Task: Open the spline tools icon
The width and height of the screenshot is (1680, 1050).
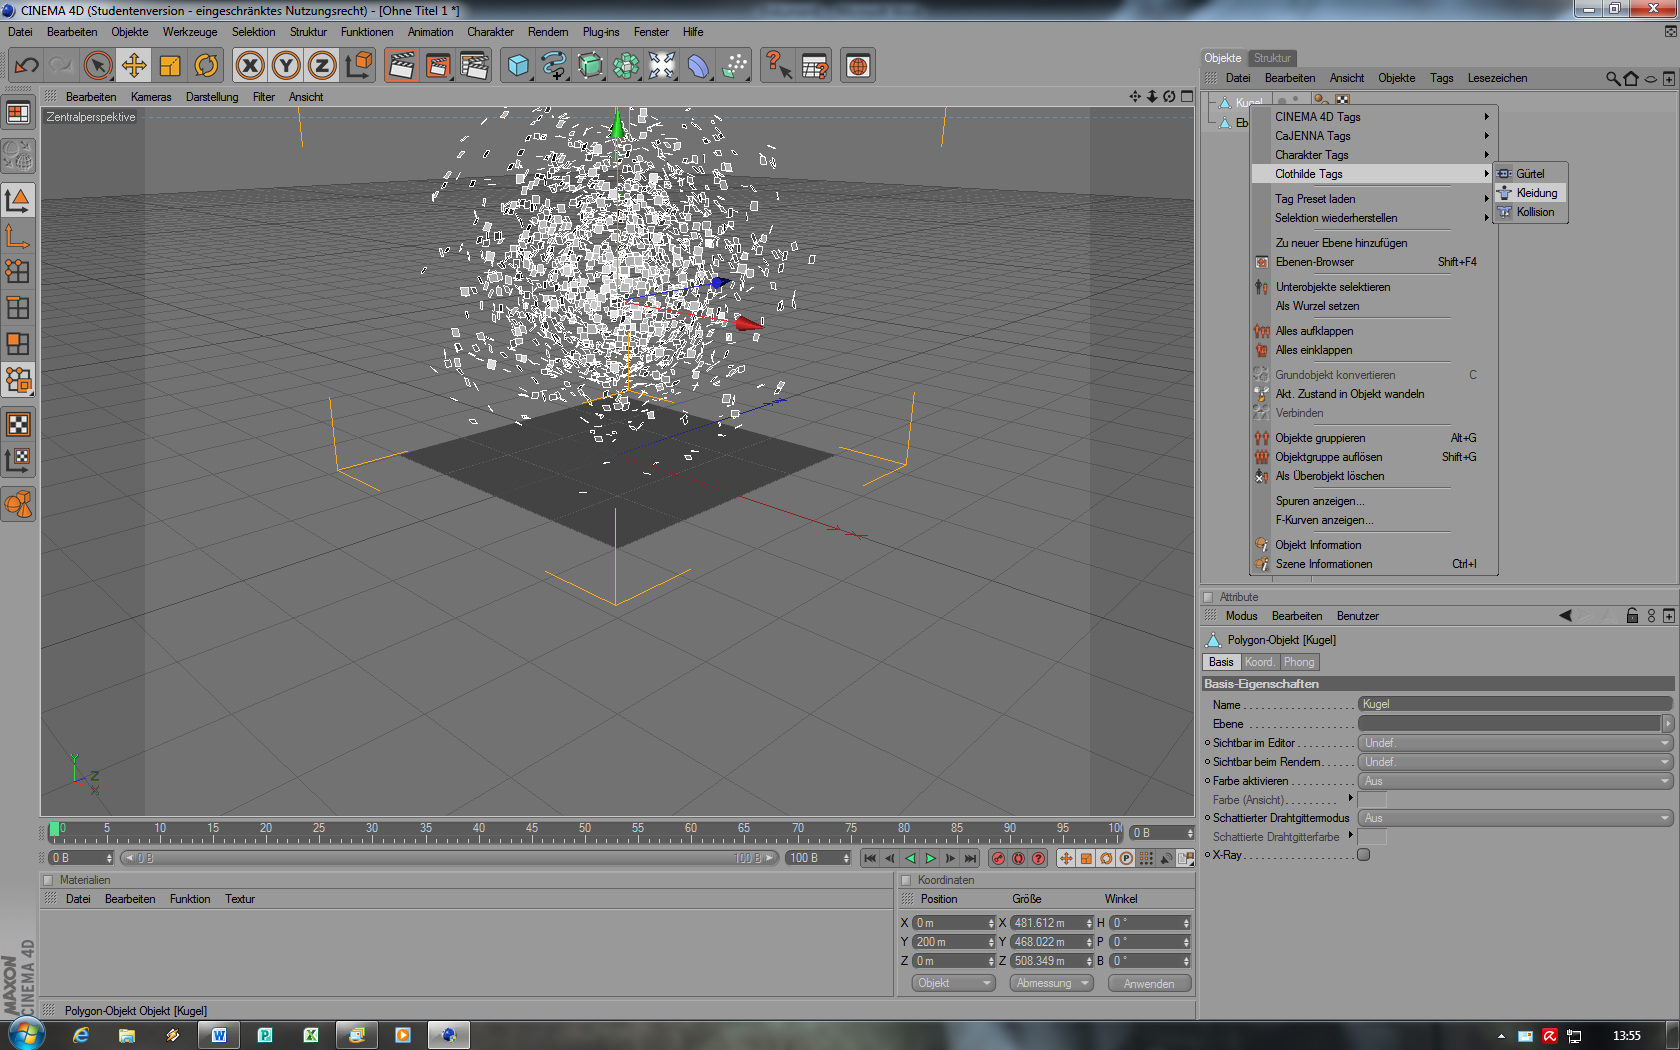Action: (554, 66)
